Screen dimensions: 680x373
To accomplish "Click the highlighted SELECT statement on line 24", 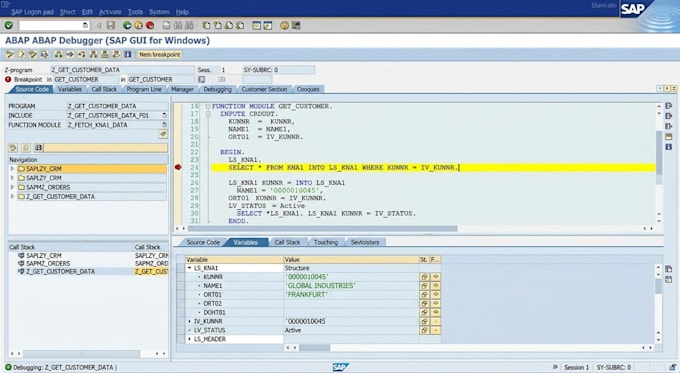I will coord(434,167).
